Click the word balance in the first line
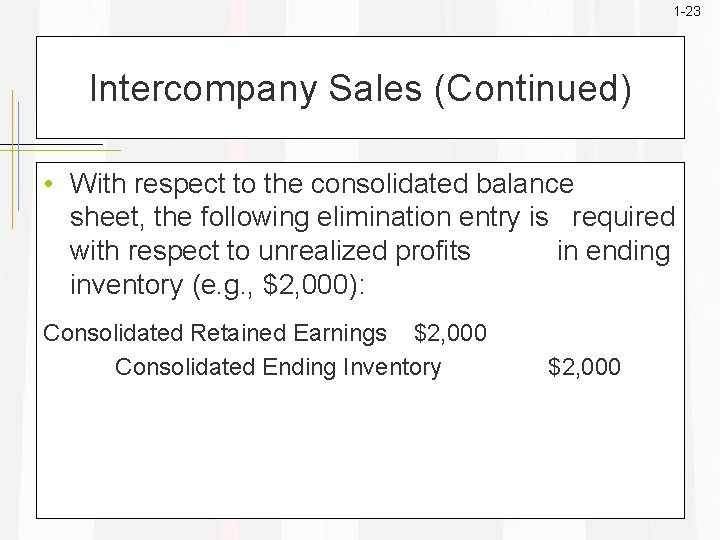The image size is (720, 540). click(525, 184)
